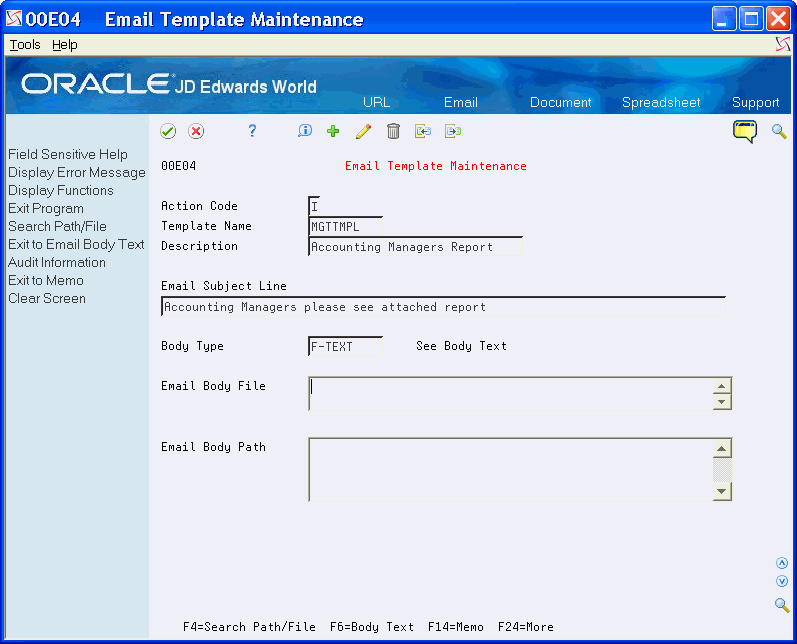Click F4=Search Path/File function key text
The height and width of the screenshot is (644, 797).
coord(249,627)
